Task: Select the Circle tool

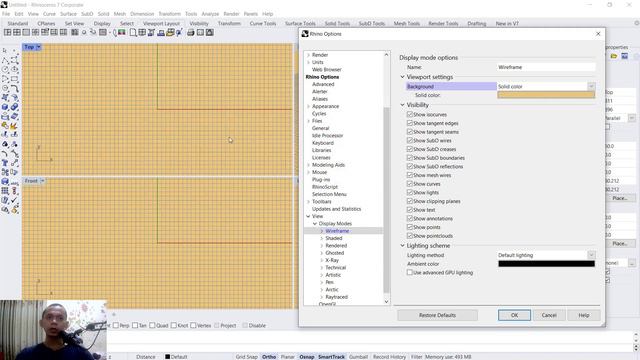Action: coord(5,69)
